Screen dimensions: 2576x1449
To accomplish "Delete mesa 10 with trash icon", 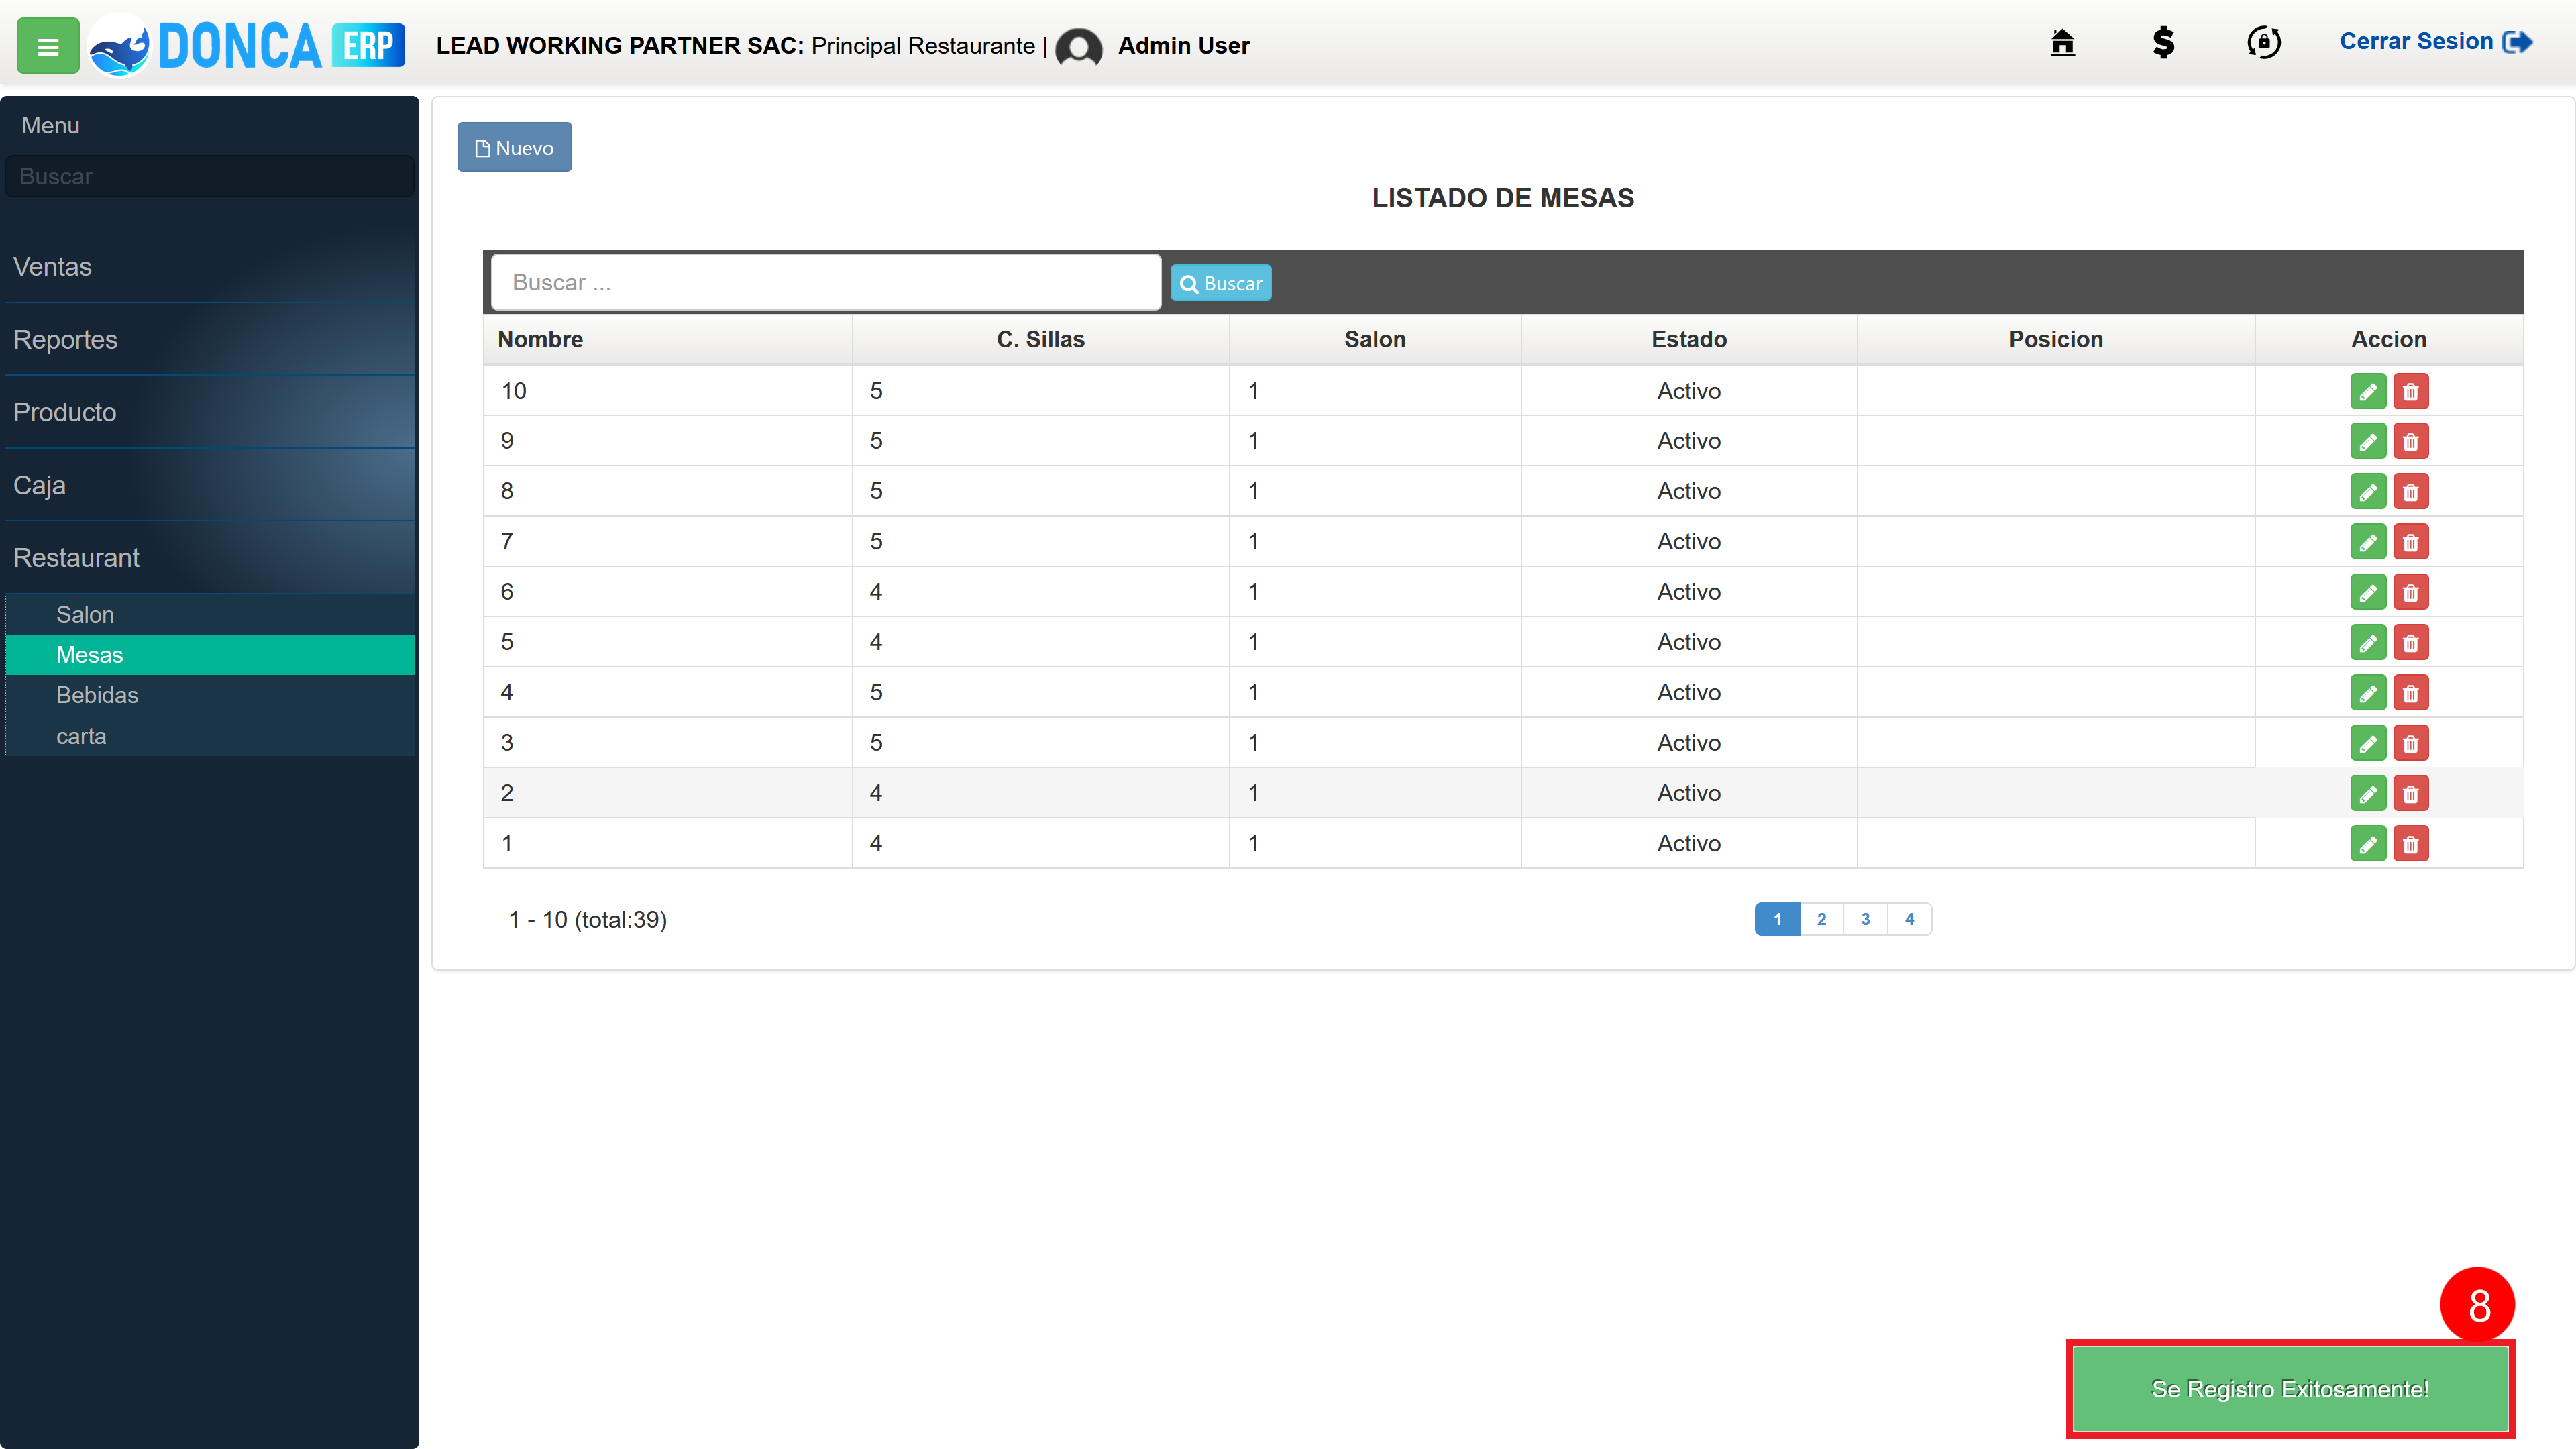I will click(2411, 391).
